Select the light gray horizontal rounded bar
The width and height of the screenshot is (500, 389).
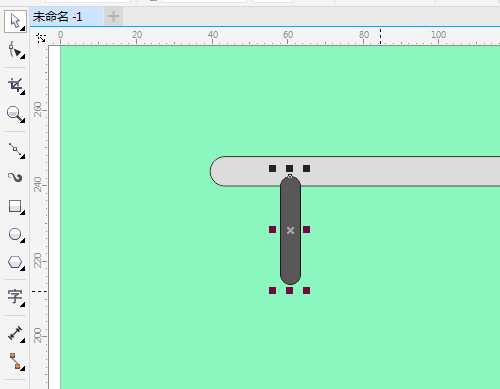point(355,171)
